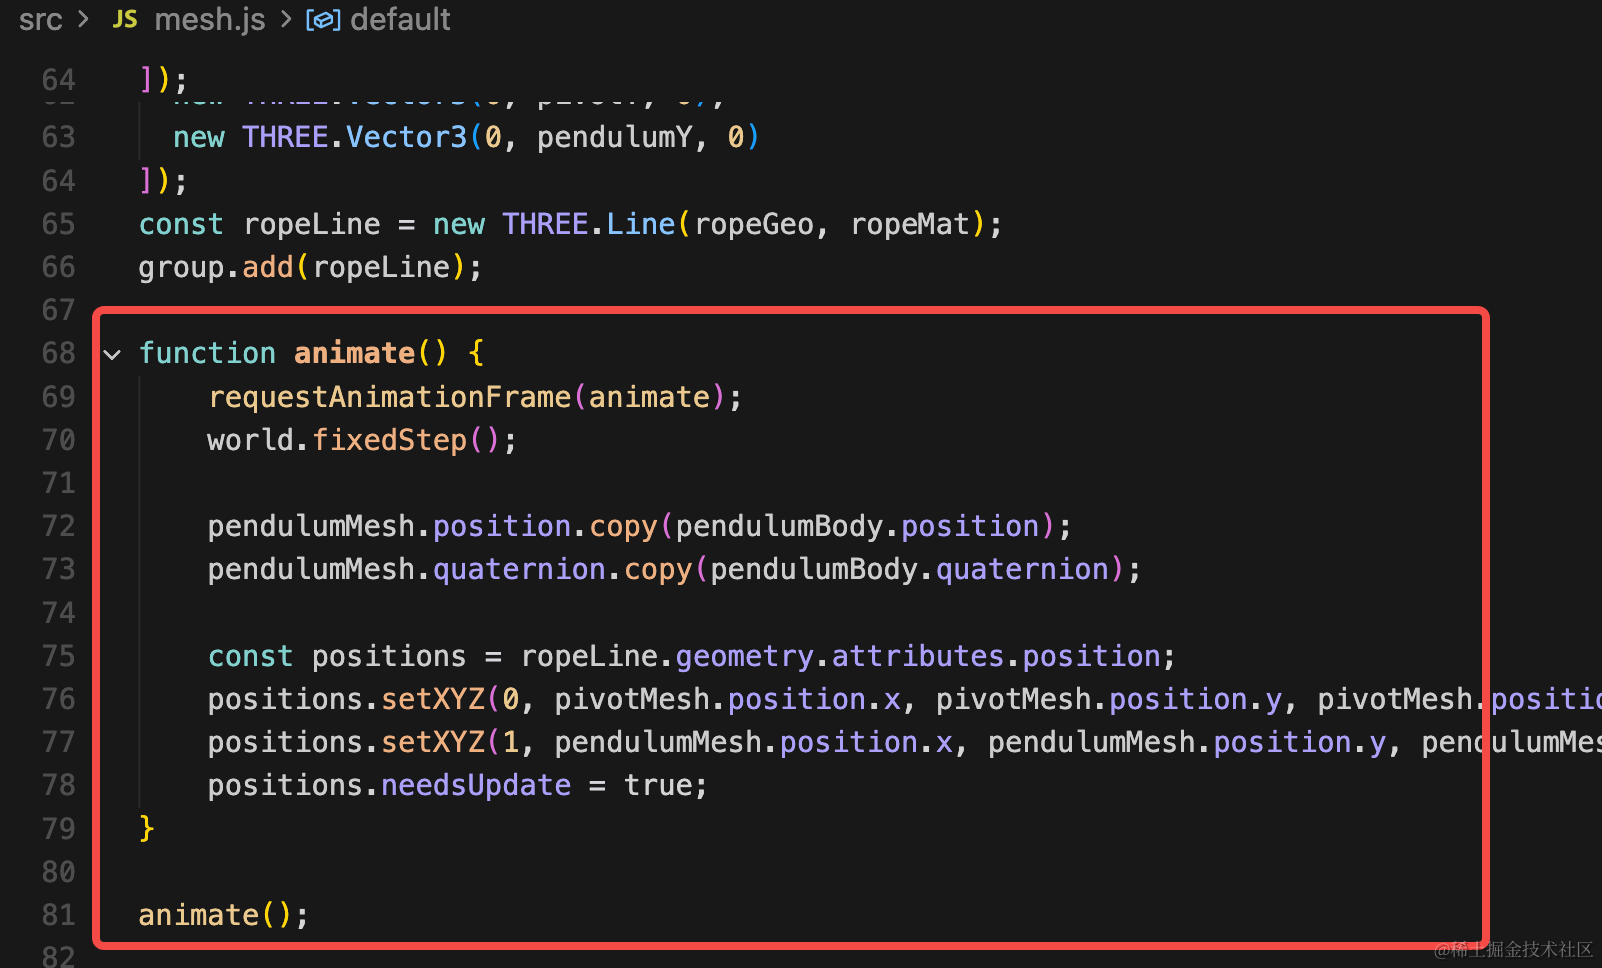Image resolution: width=1602 pixels, height=968 pixels.
Task: Click "requestAnimationFrame" in the code
Action: [x=390, y=397]
